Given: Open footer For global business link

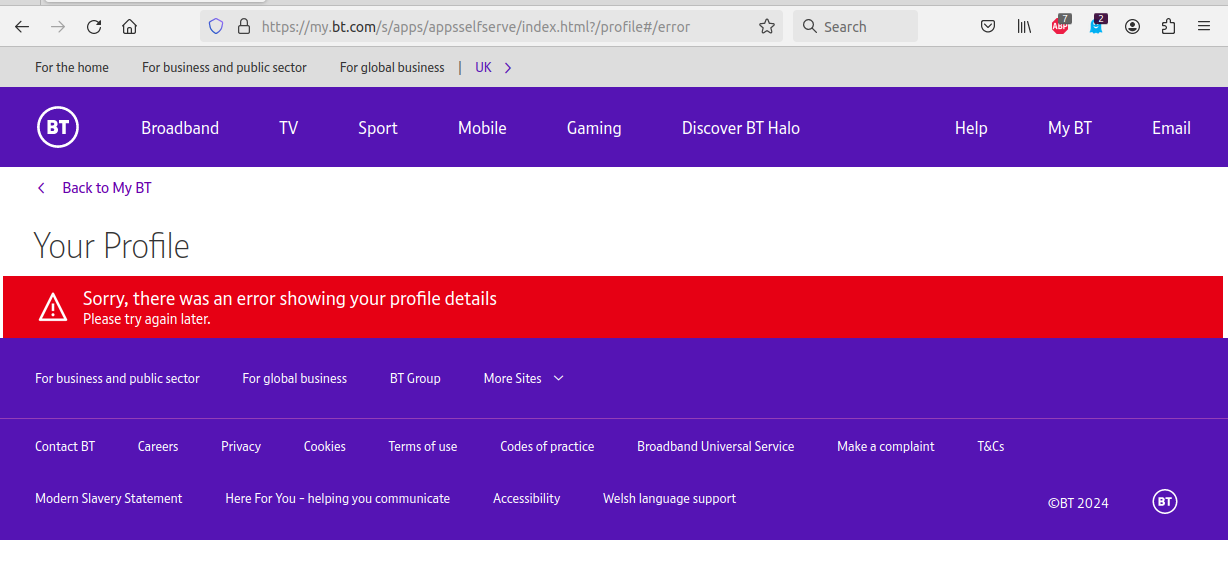Looking at the screenshot, I should (x=295, y=378).
